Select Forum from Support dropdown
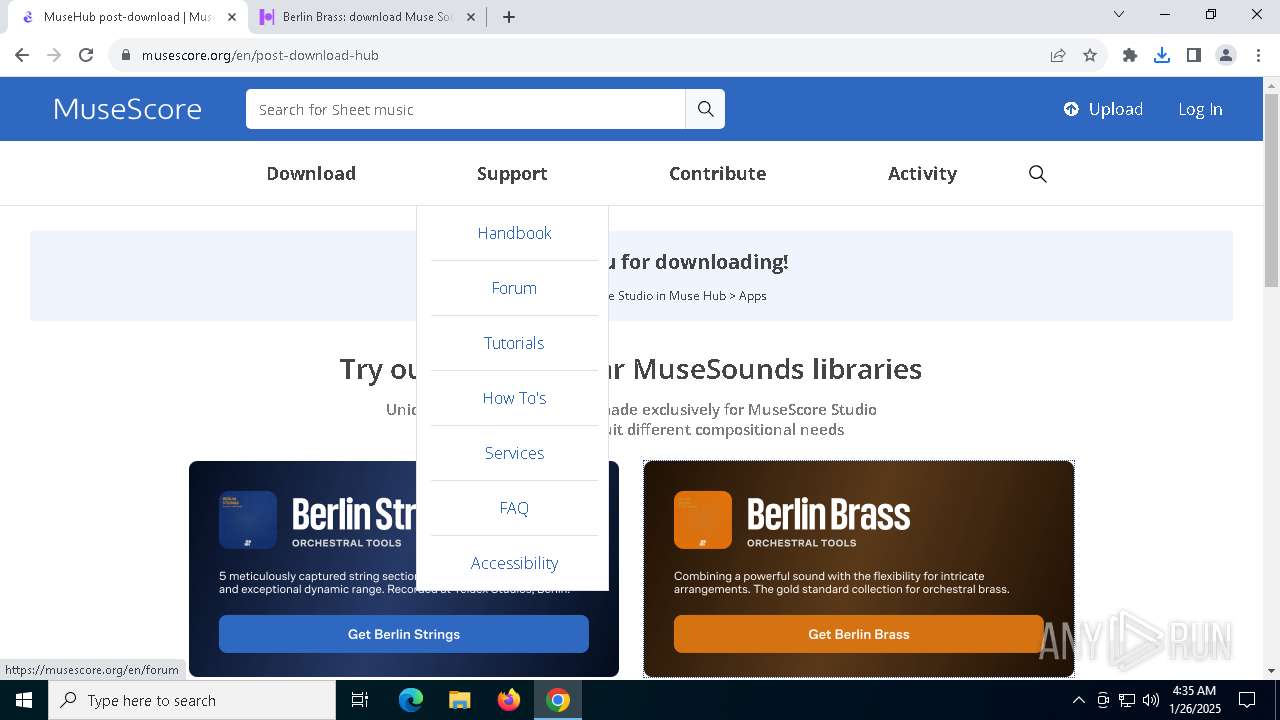1280x720 pixels. coord(514,288)
